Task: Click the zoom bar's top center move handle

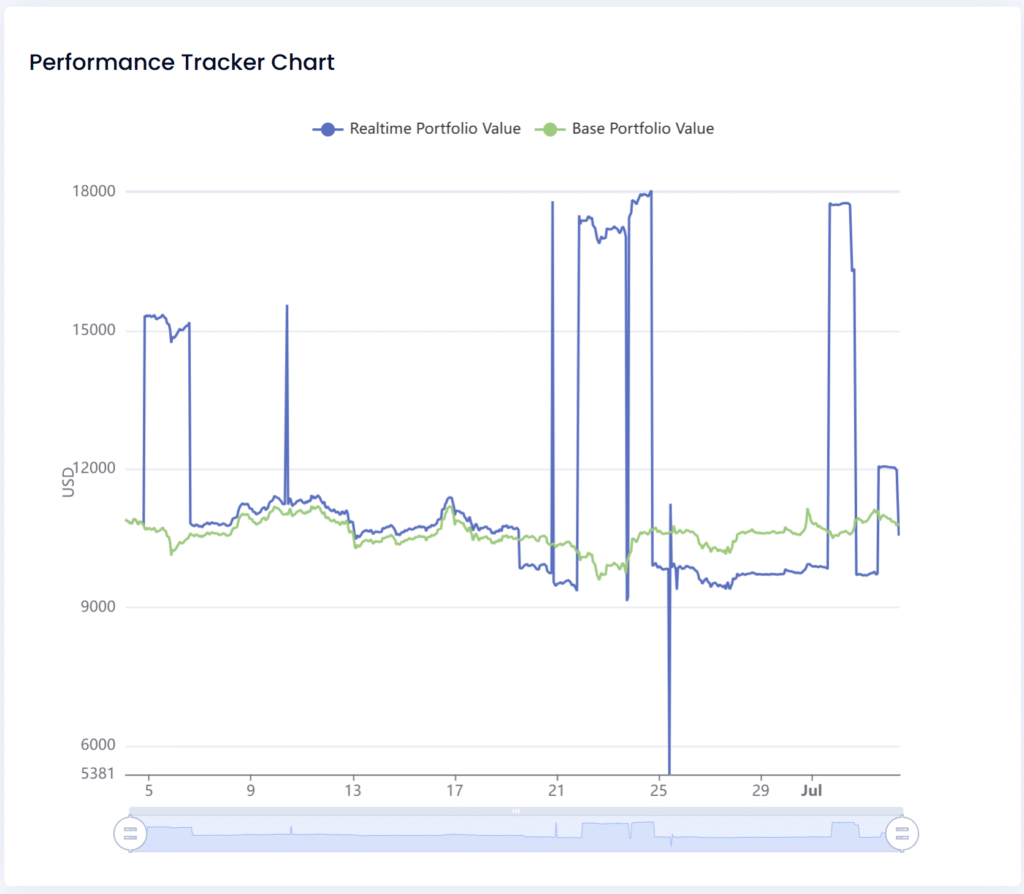Action: coord(516,811)
